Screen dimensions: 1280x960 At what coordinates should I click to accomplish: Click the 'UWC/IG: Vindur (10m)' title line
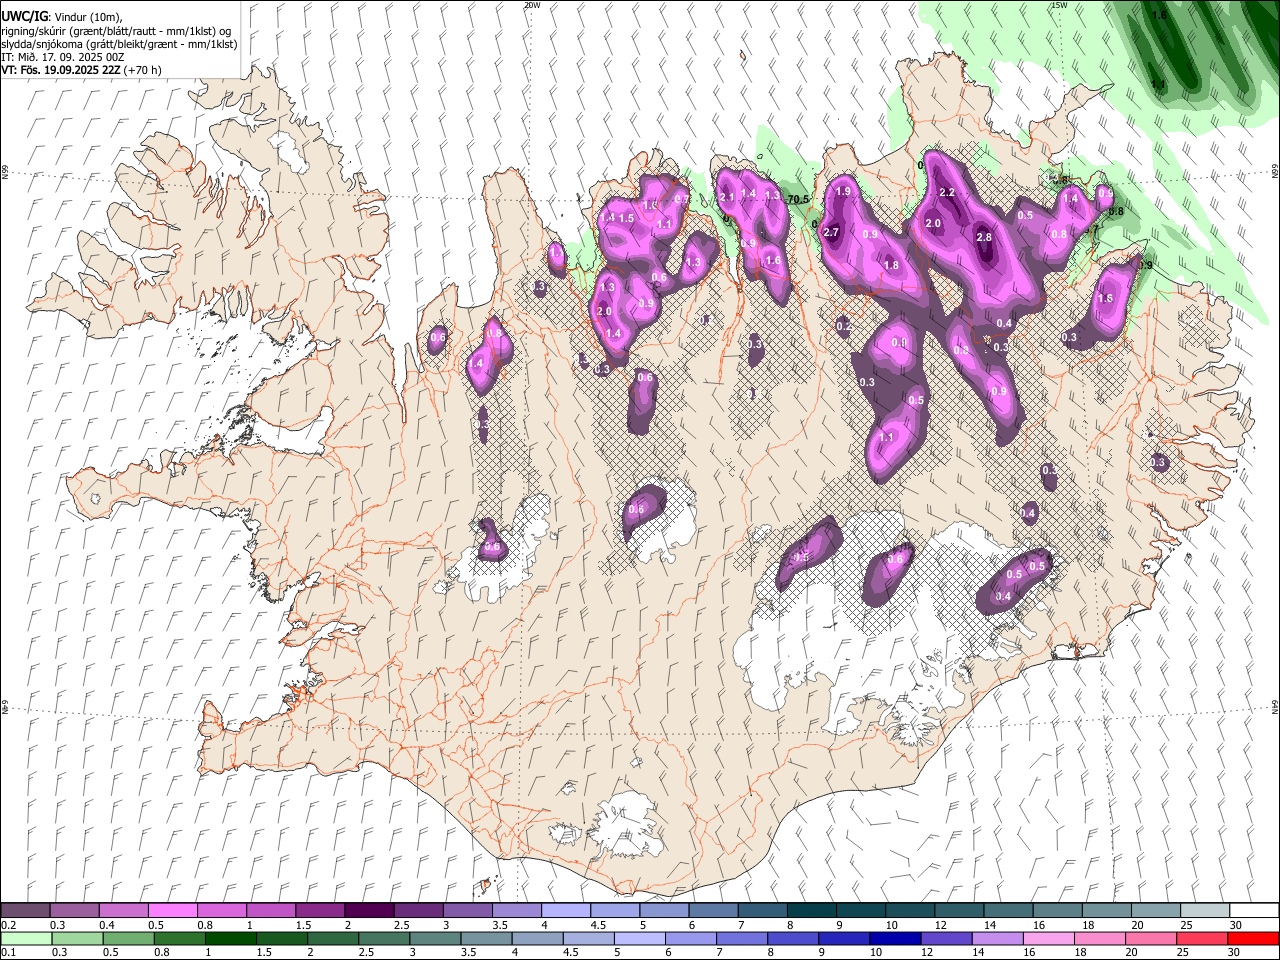61,17
